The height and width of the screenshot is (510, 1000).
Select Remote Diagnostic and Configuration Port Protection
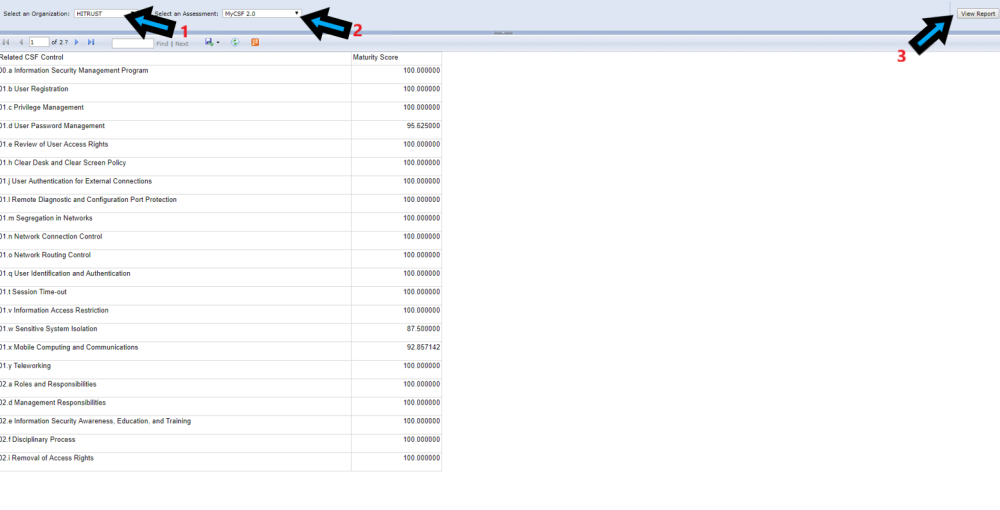click(x=220, y=203)
